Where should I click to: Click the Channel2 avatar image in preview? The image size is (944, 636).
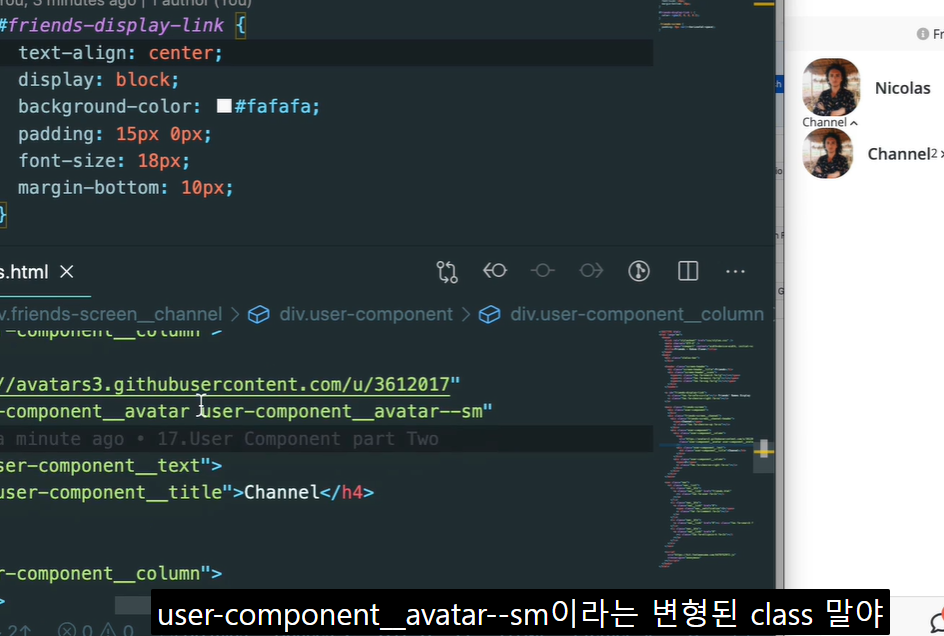pyautogui.click(x=827, y=153)
